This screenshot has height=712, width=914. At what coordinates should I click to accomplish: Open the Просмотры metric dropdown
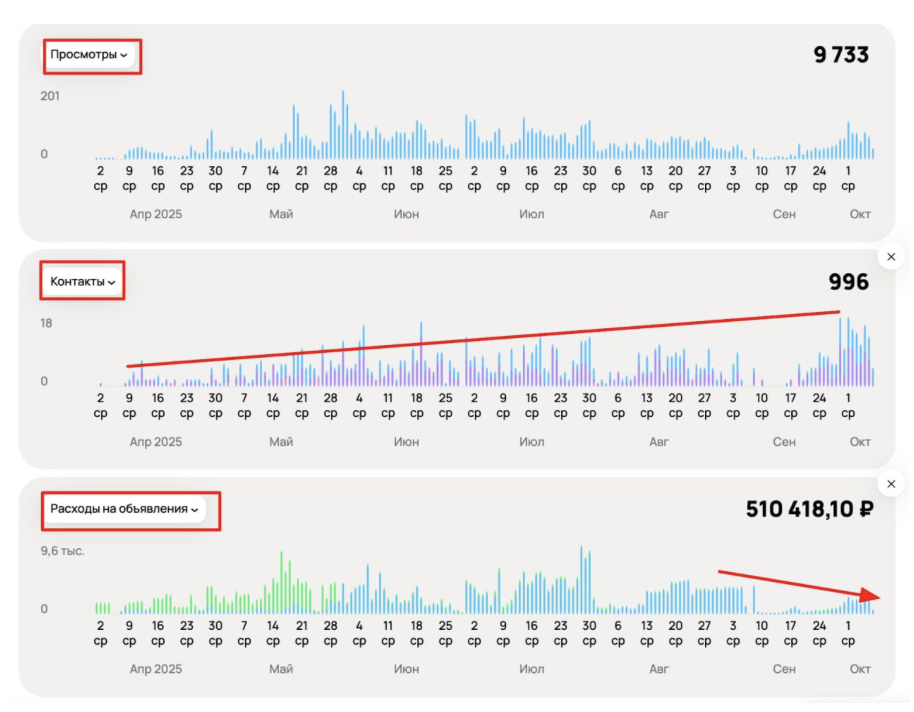[x=89, y=55]
